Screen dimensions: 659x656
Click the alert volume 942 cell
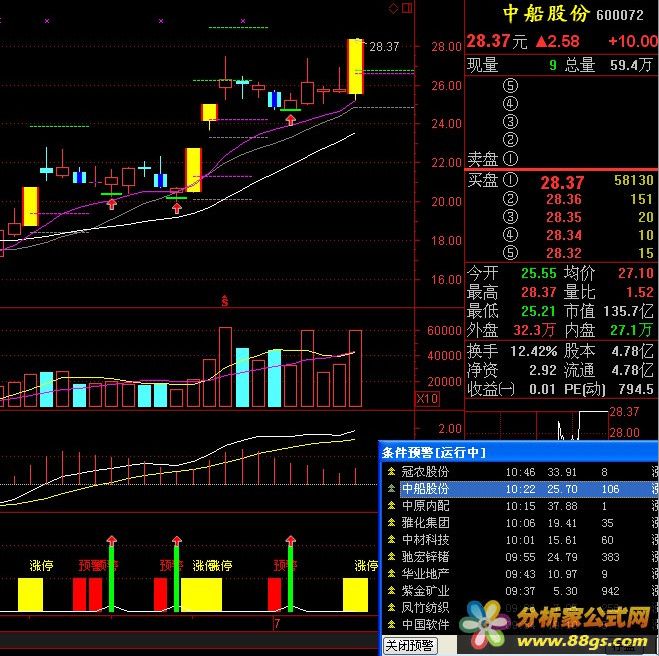click(610, 591)
